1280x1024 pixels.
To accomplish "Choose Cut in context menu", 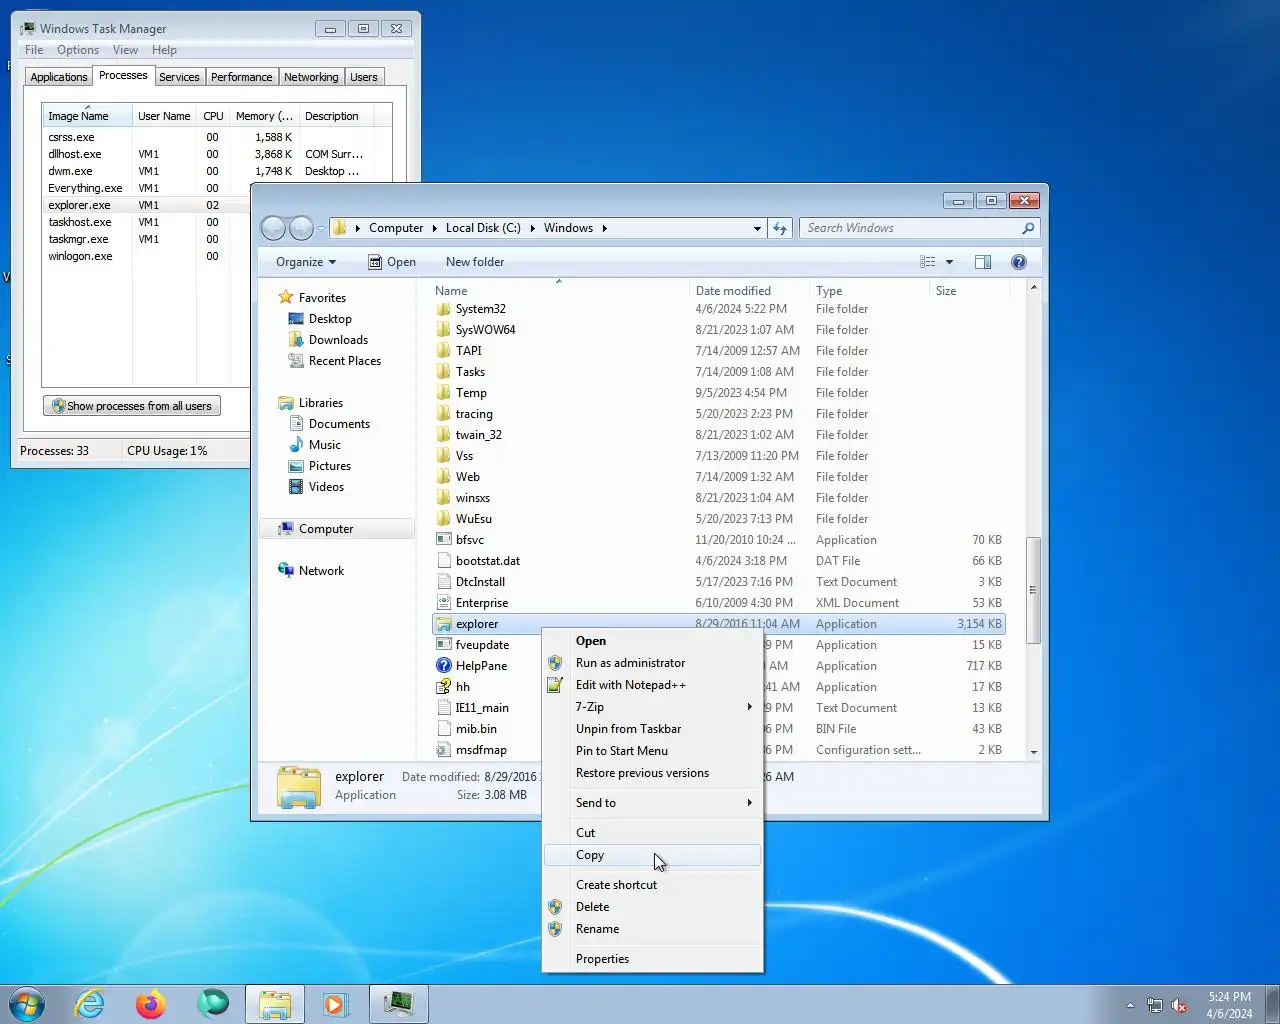I will click(652, 833).
